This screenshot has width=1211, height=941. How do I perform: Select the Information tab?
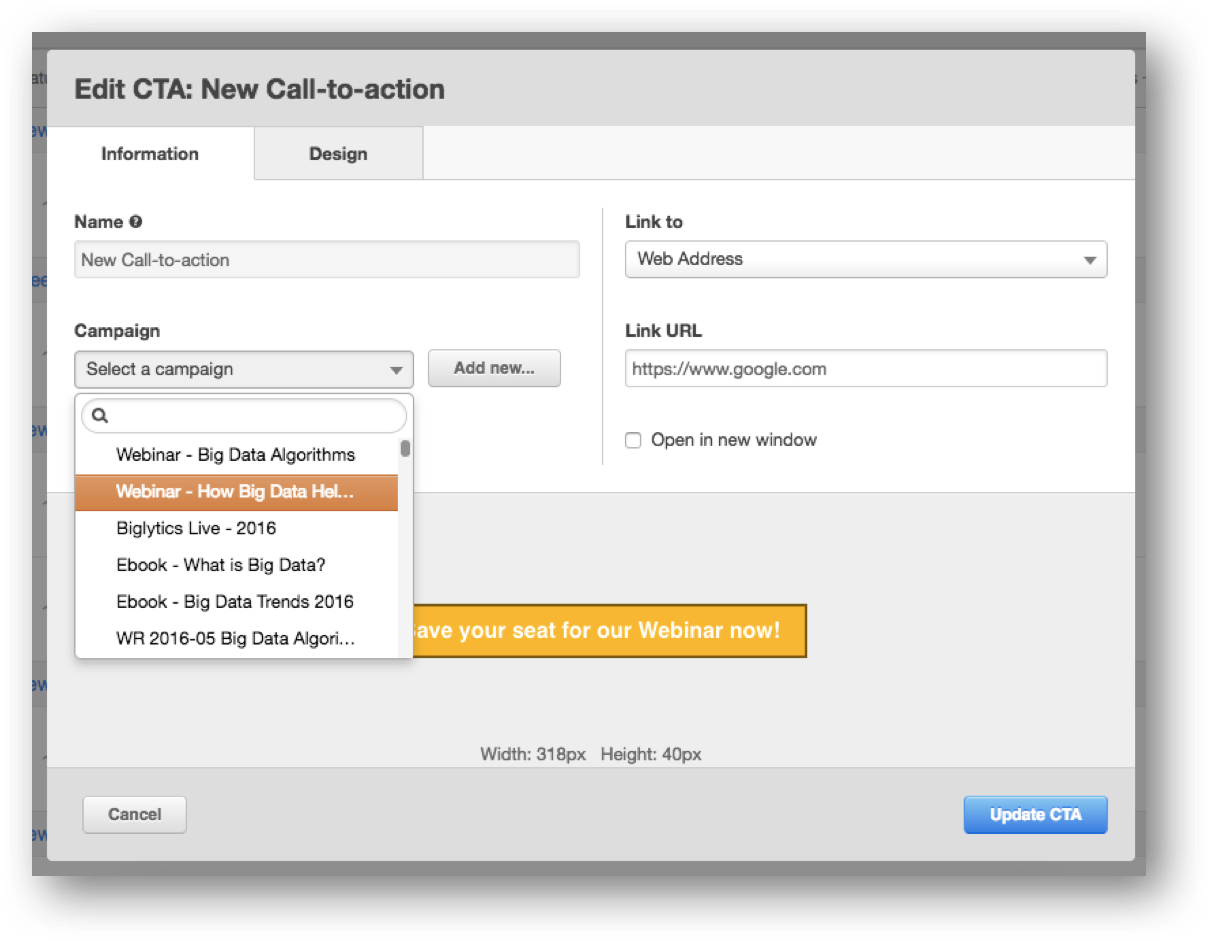(x=148, y=154)
